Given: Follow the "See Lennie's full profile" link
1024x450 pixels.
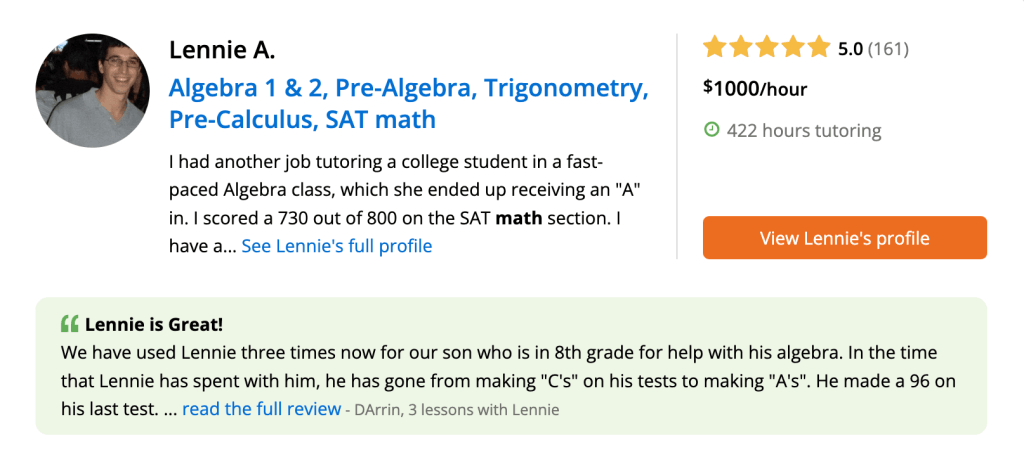Looking at the screenshot, I should pyautogui.click(x=337, y=245).
